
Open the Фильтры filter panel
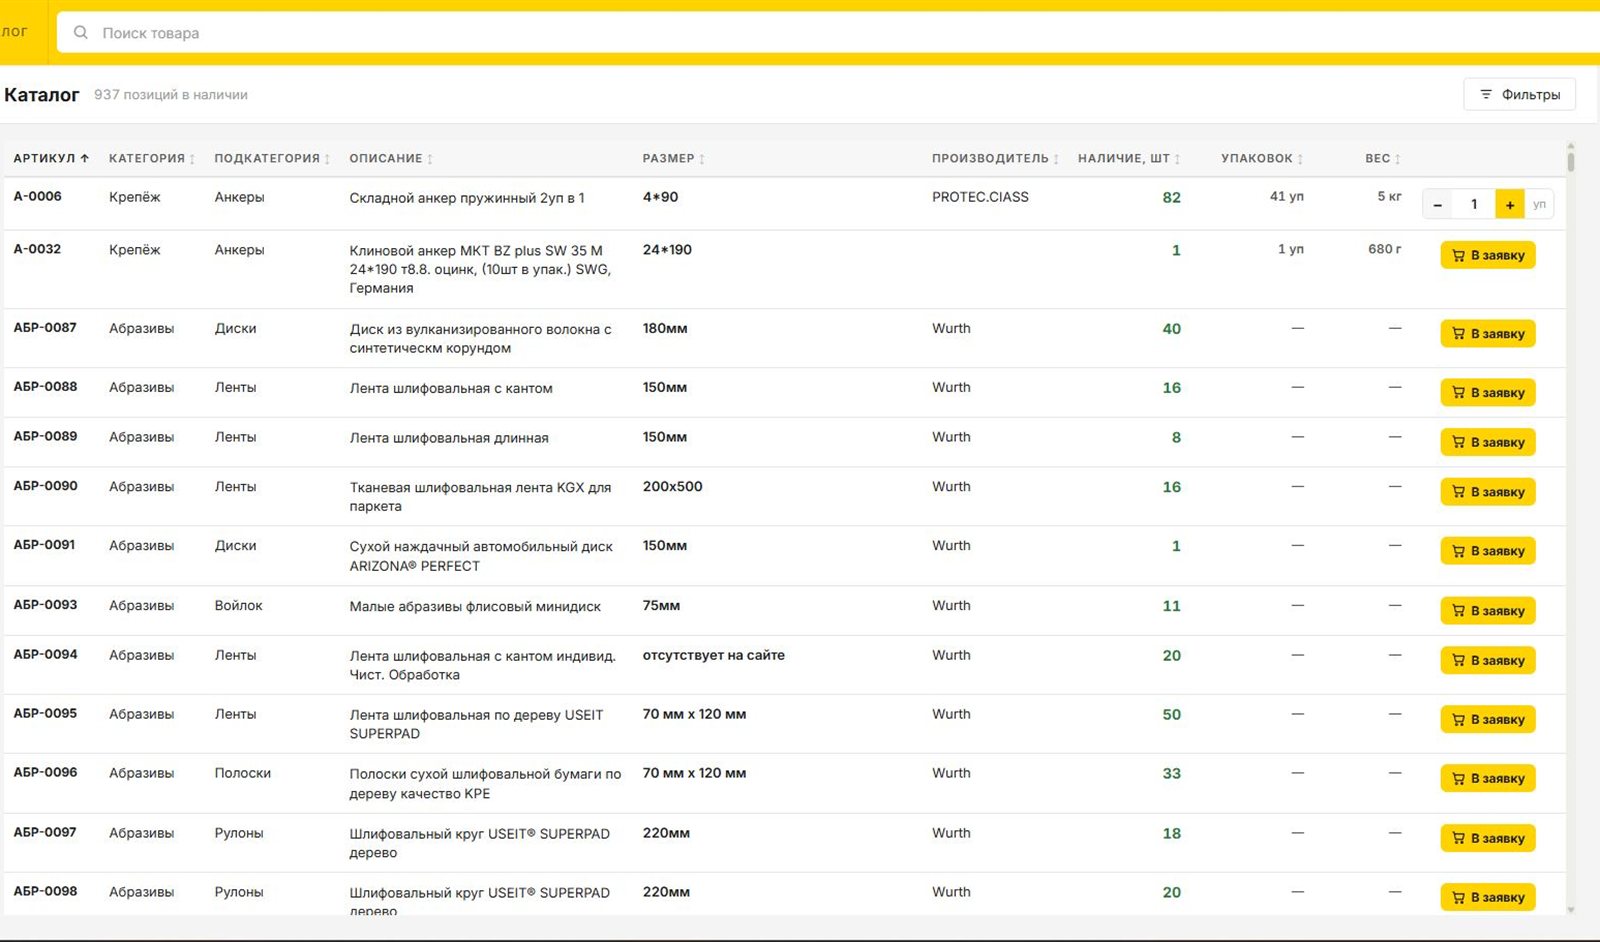(x=1519, y=94)
